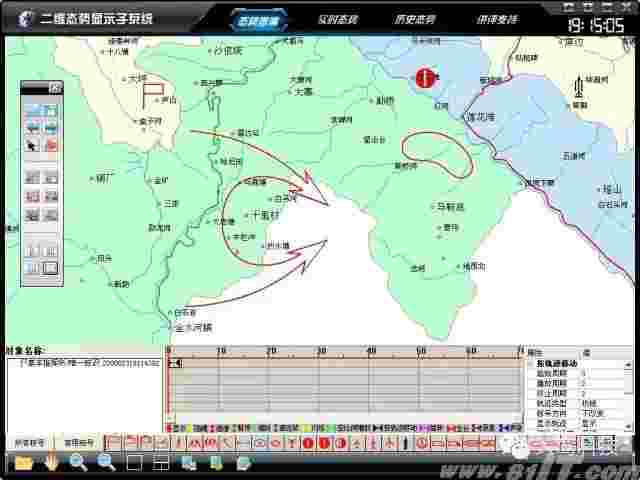Click the empty rectangle icon in bottom toolbar
640x480 pixels.
(x=133, y=461)
